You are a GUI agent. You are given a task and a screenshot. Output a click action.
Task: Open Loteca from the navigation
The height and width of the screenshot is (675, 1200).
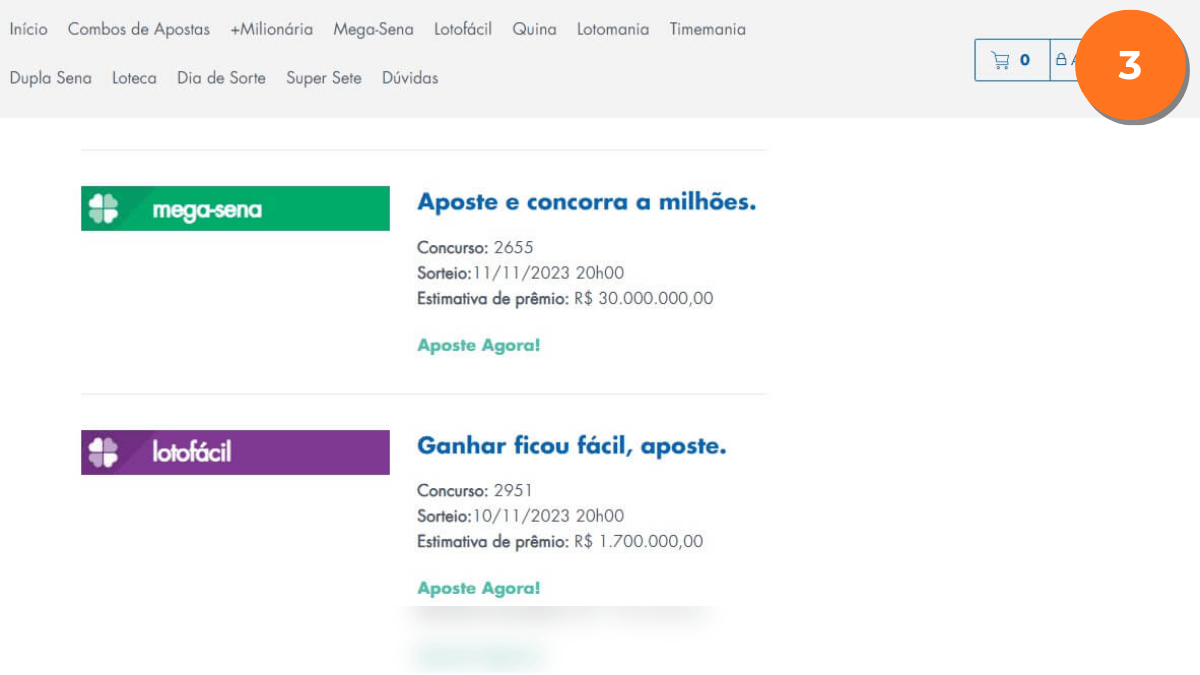pyautogui.click(x=134, y=78)
